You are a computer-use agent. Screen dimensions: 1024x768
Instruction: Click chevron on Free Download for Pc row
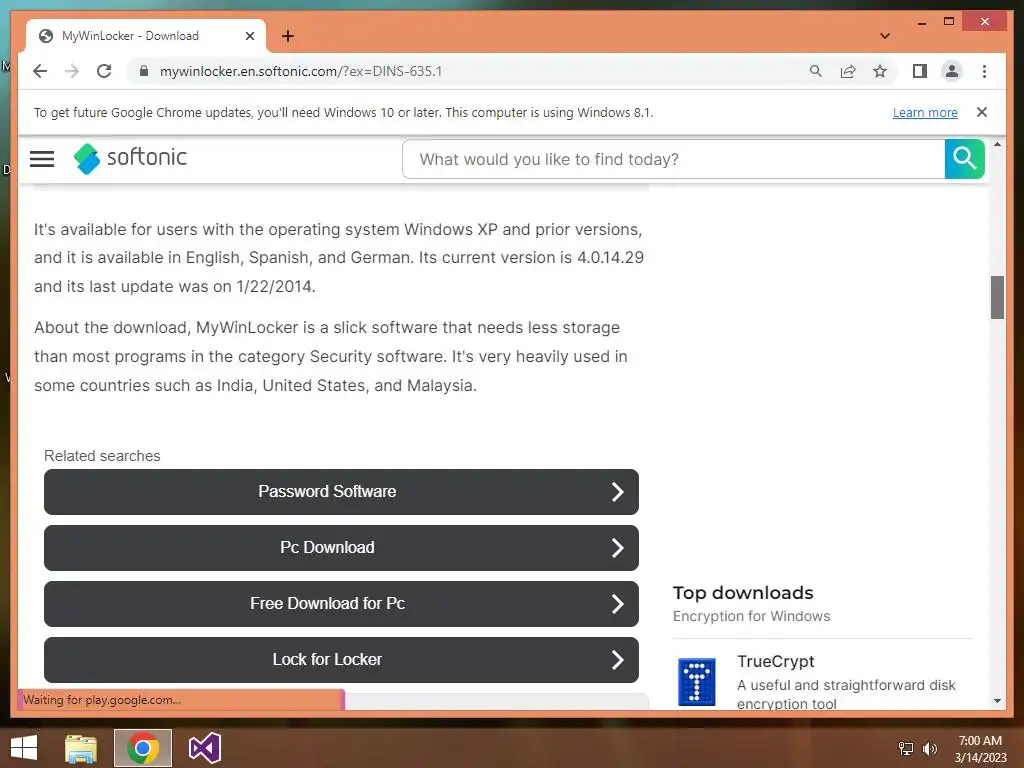pos(617,604)
